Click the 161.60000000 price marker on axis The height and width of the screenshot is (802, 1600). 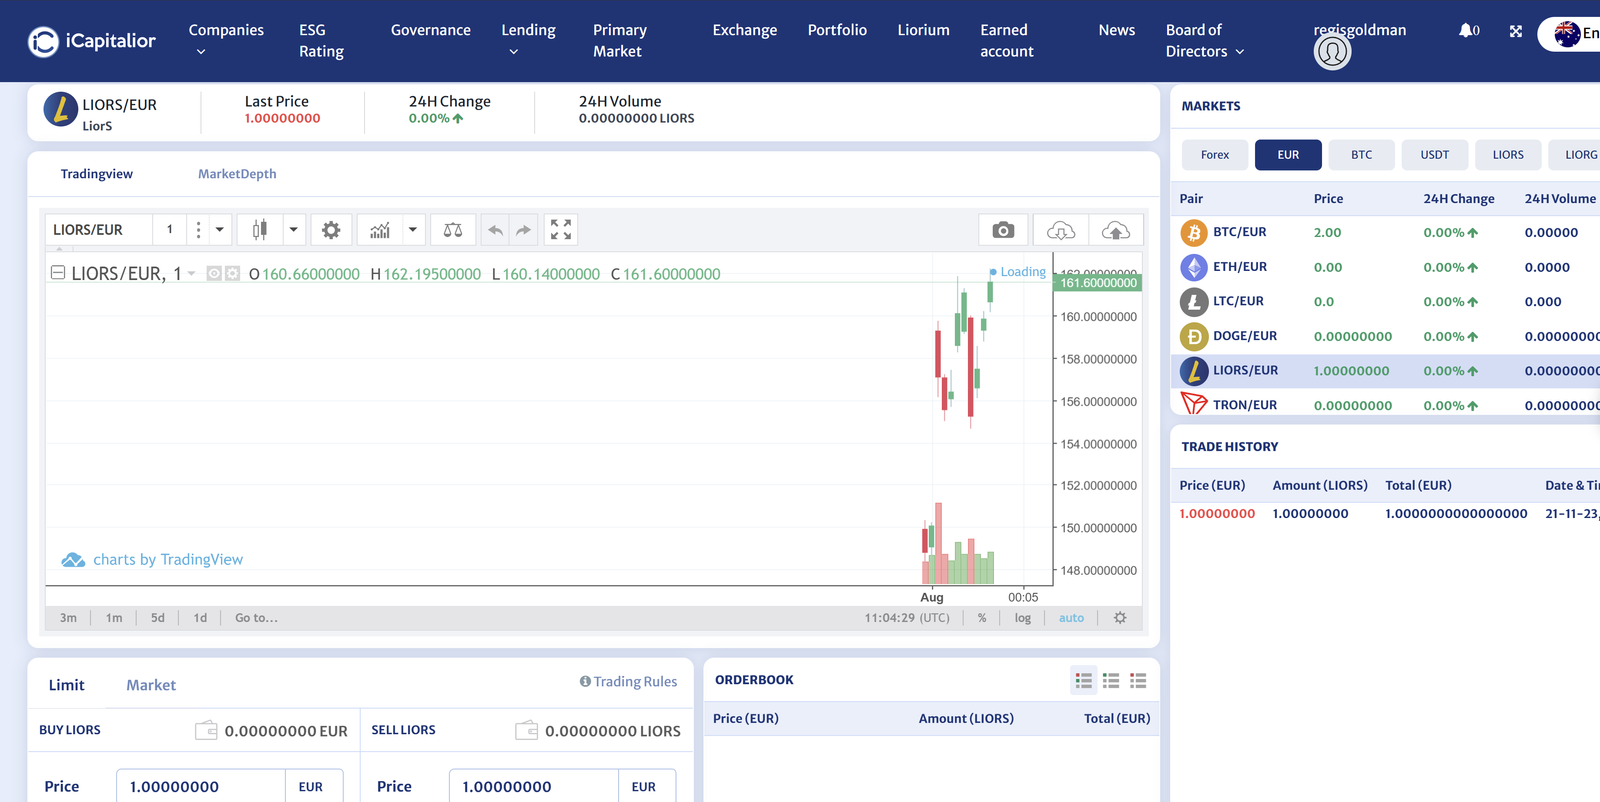coord(1098,283)
